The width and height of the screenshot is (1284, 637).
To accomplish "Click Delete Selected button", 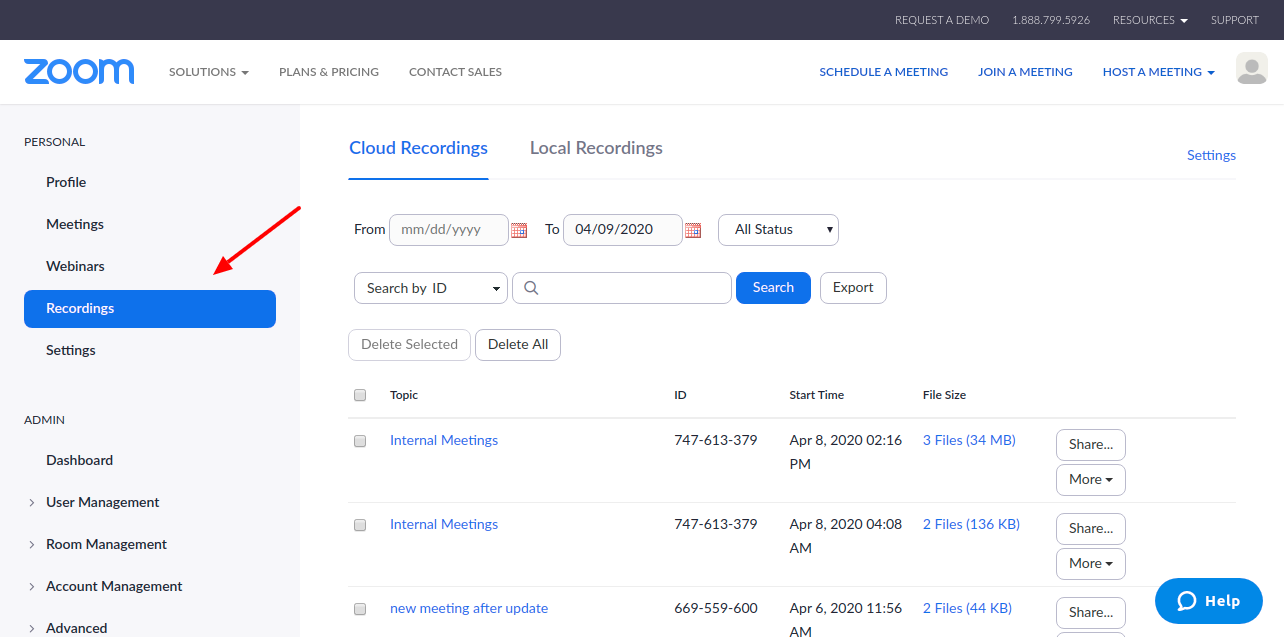I will point(409,345).
